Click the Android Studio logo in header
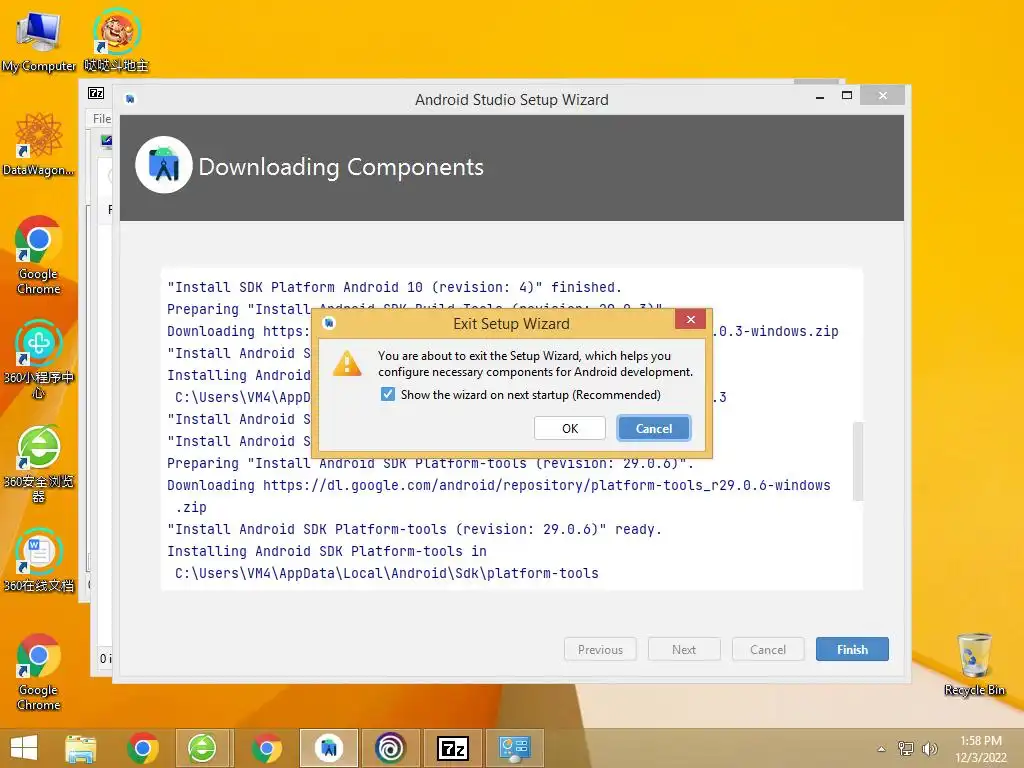The width and height of the screenshot is (1024, 768). point(163,165)
